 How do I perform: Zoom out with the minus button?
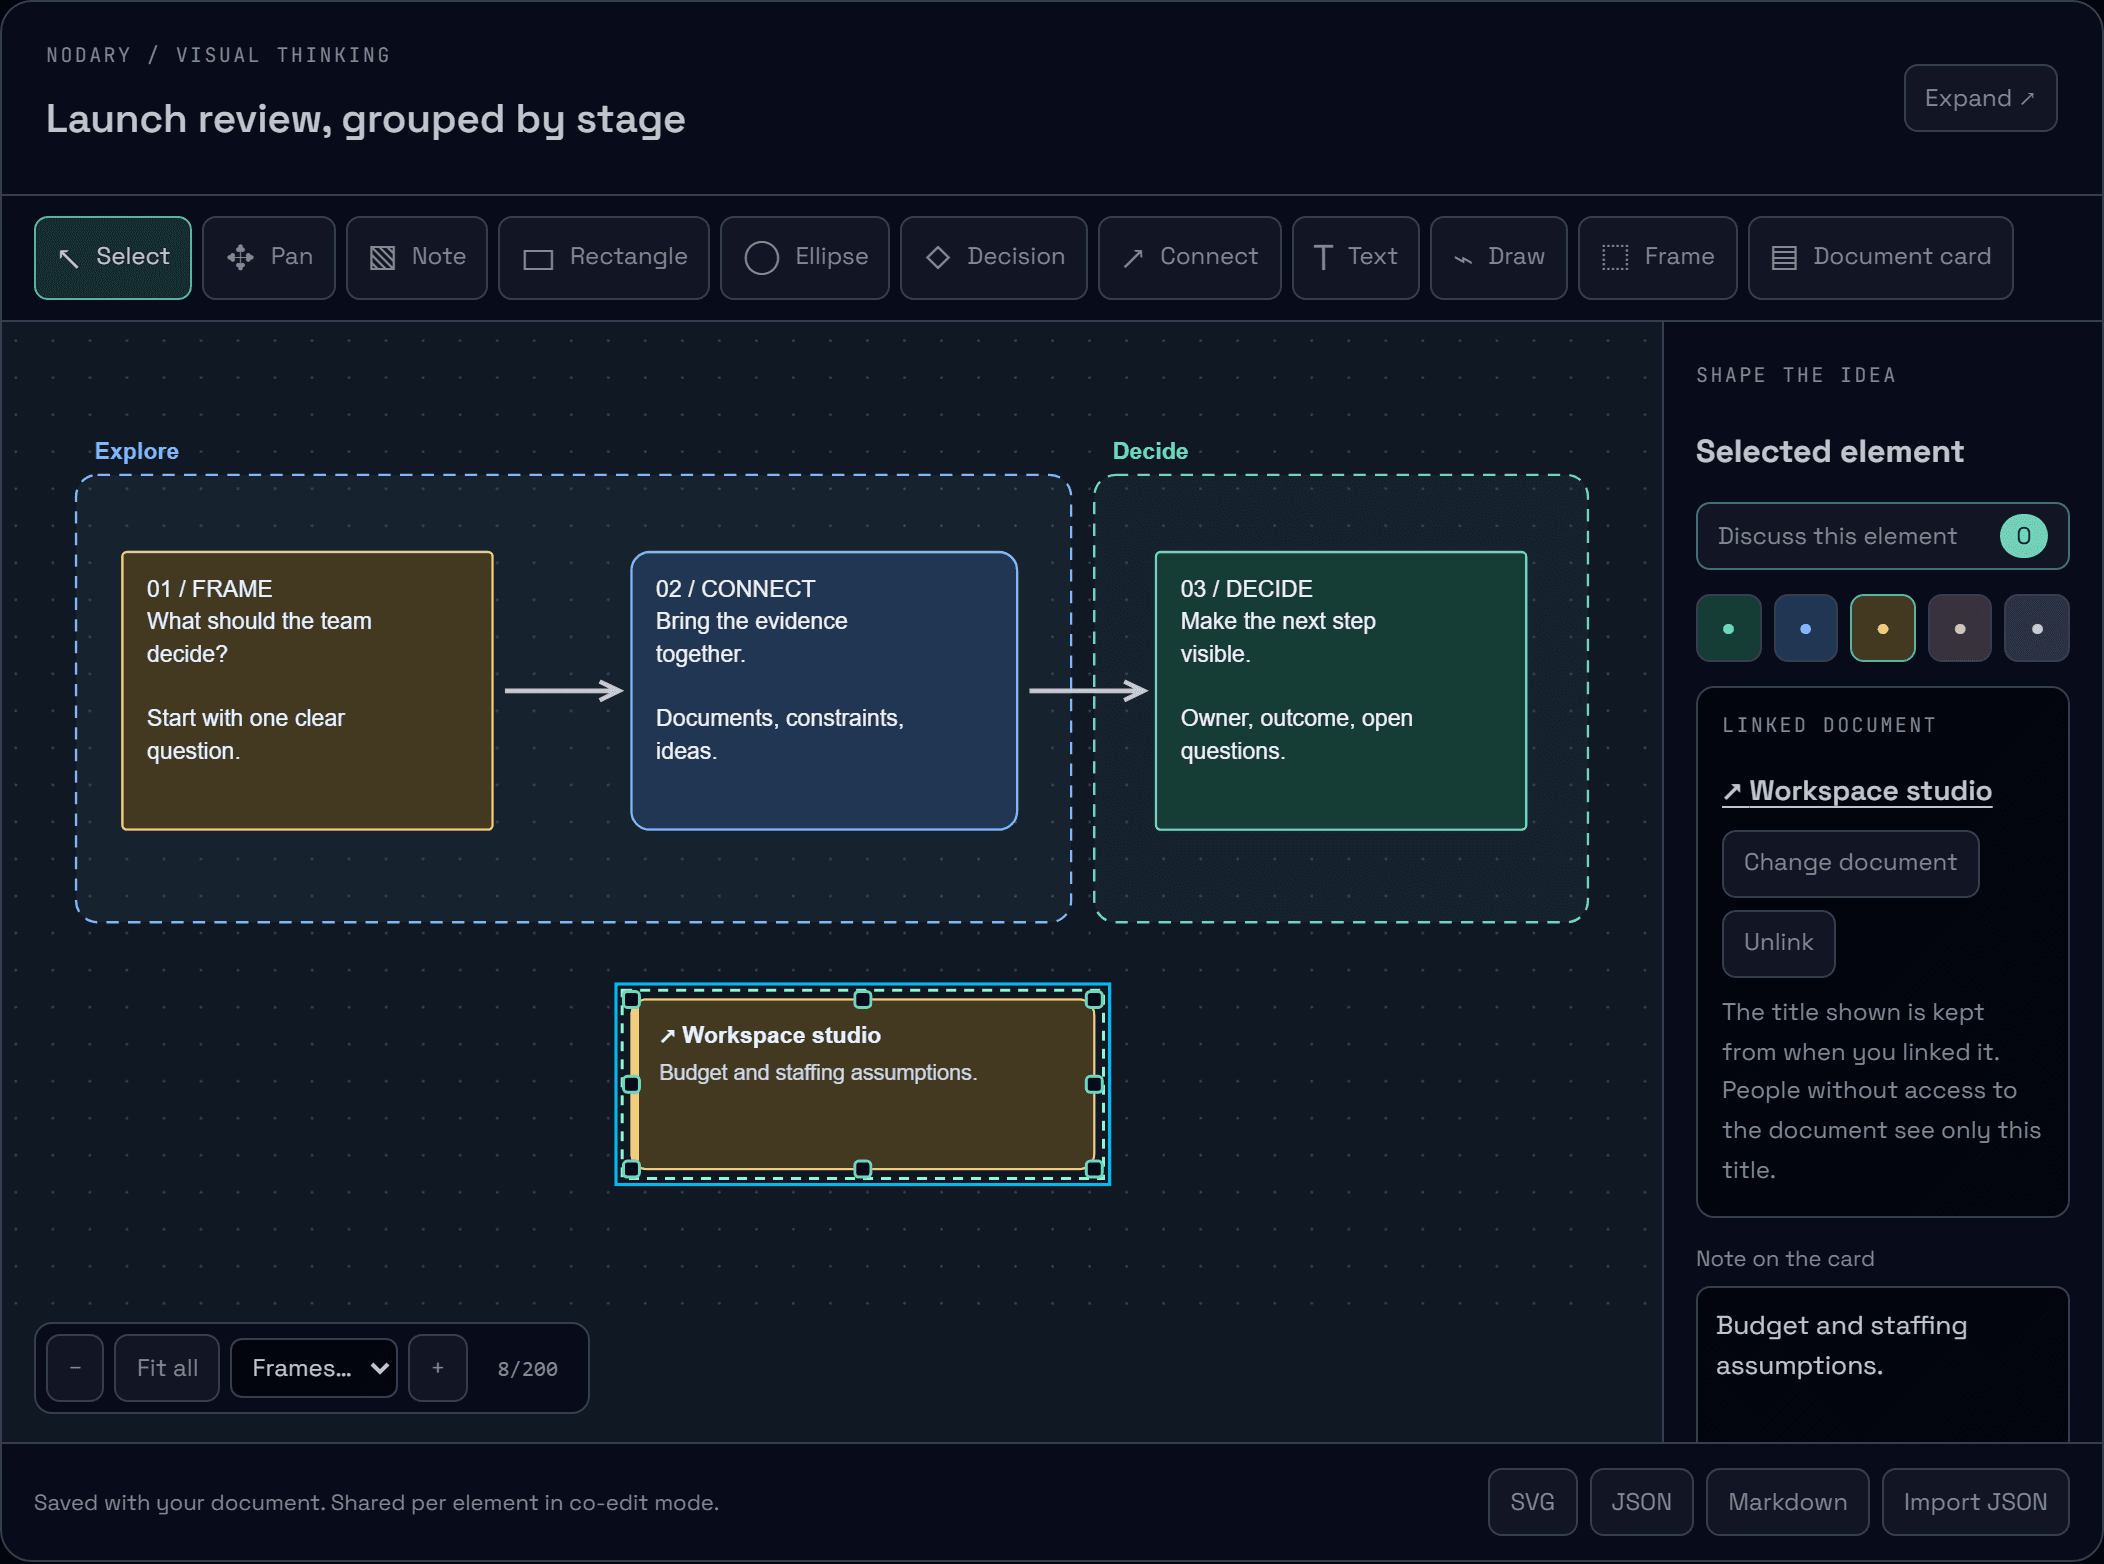(75, 1368)
